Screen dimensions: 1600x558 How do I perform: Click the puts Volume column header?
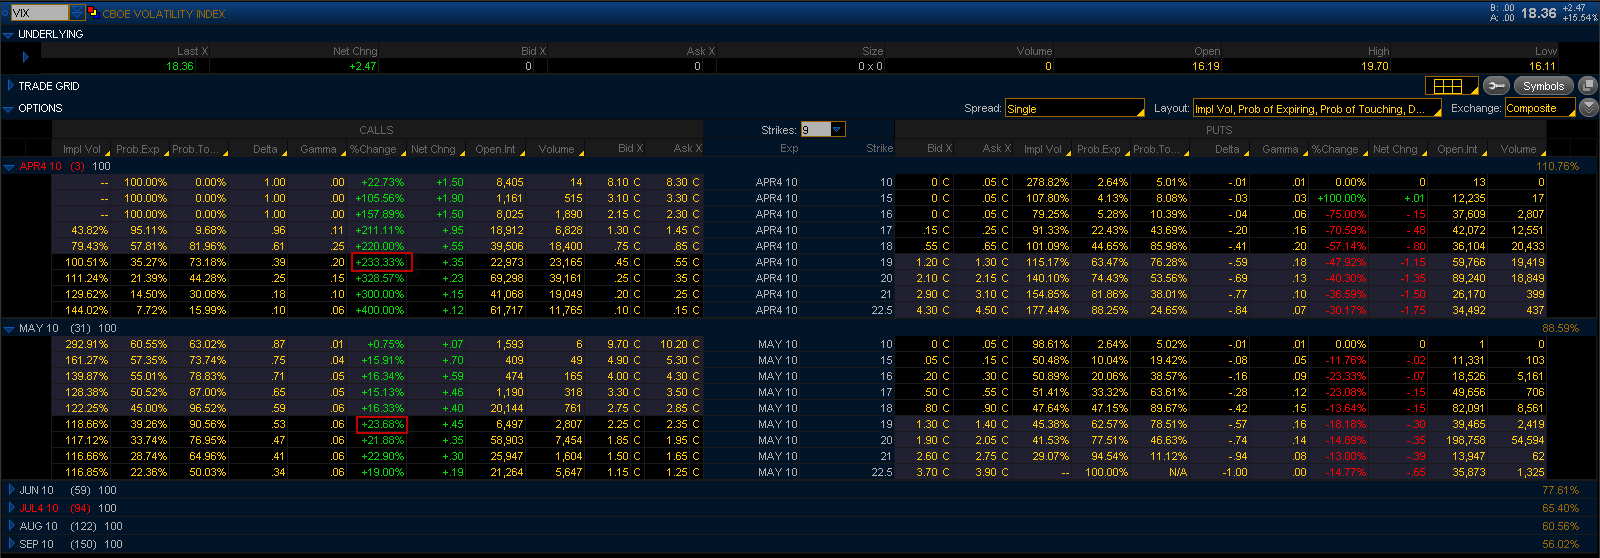1517,149
